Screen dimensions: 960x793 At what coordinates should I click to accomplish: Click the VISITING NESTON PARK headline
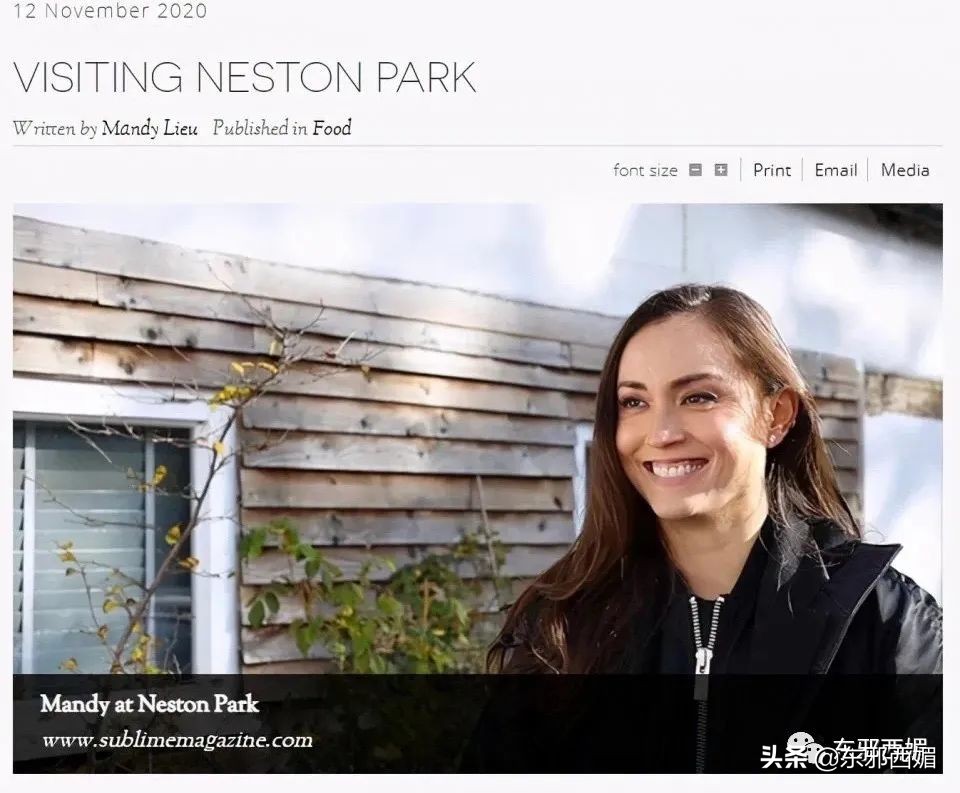click(244, 77)
